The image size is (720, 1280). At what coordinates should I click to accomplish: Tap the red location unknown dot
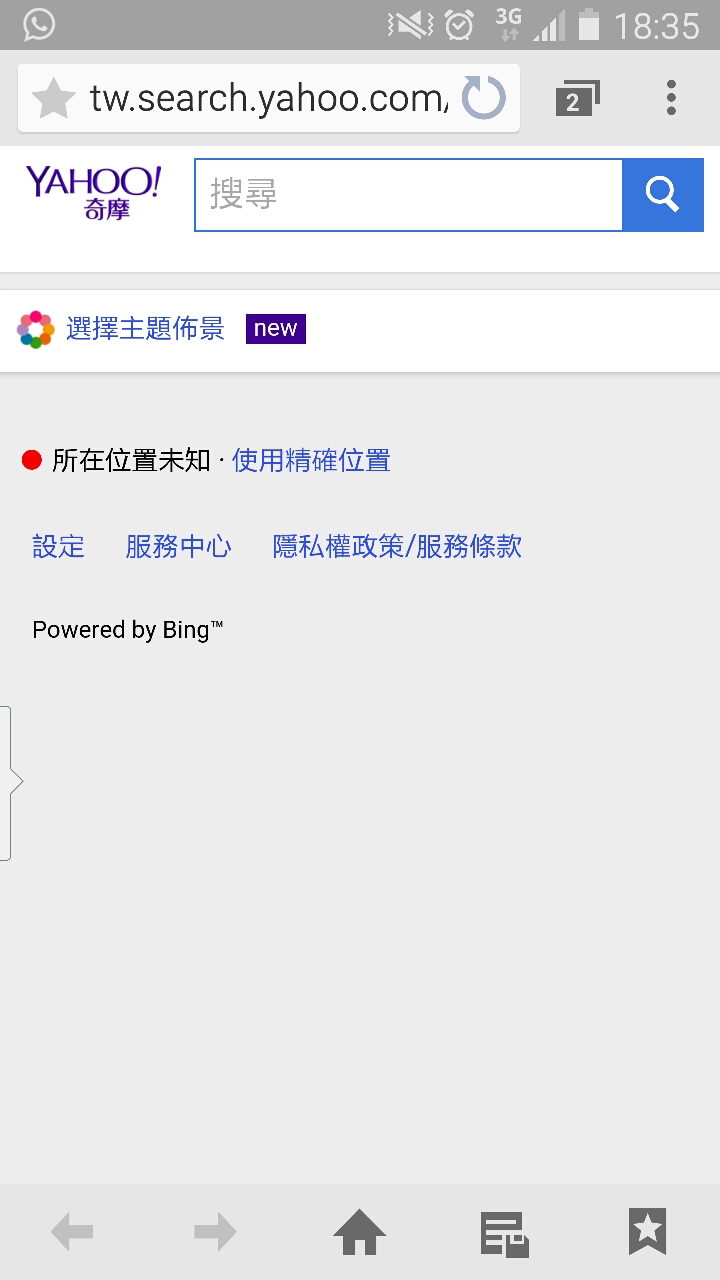(32, 461)
